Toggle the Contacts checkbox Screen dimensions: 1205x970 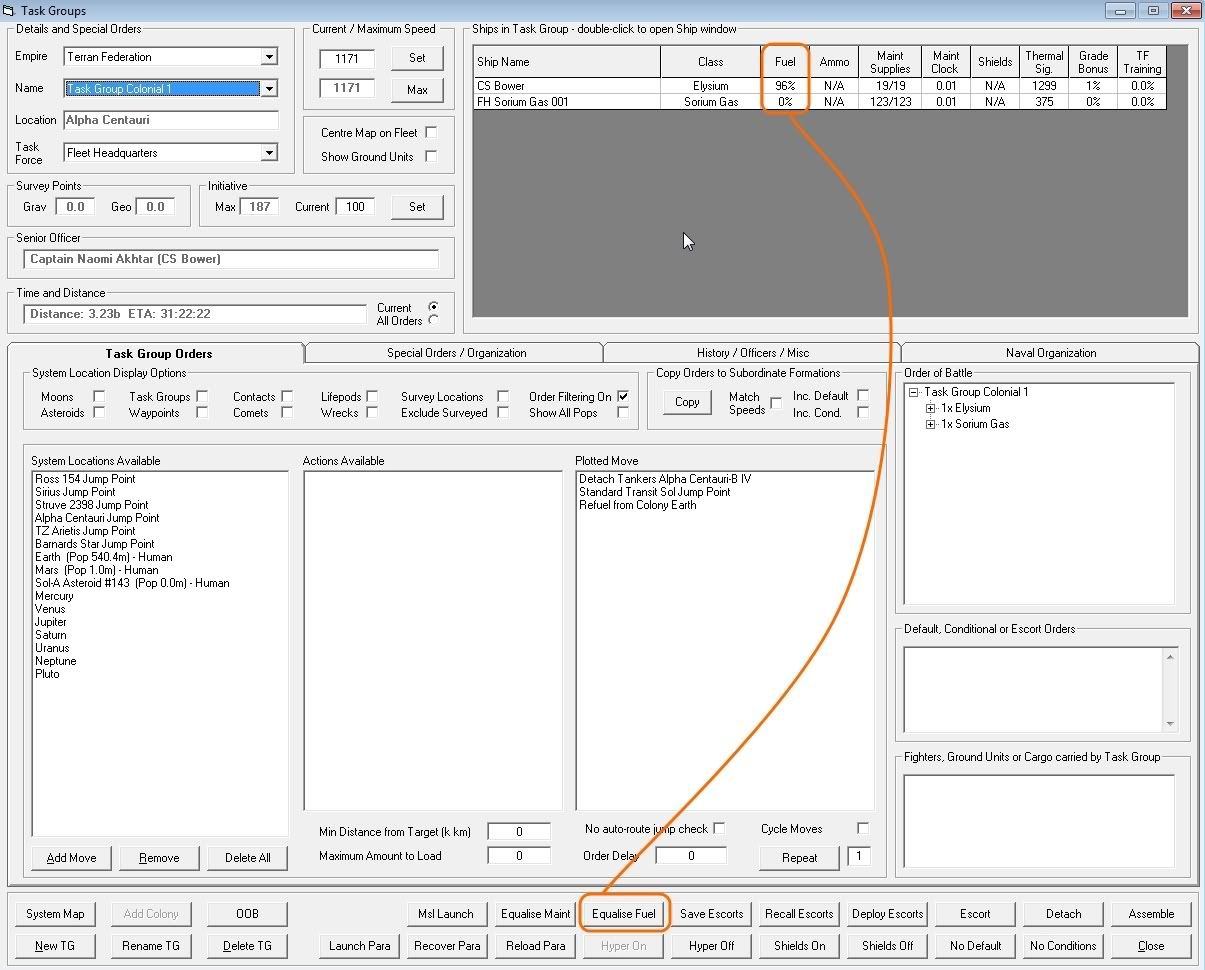pyautogui.click(x=287, y=396)
